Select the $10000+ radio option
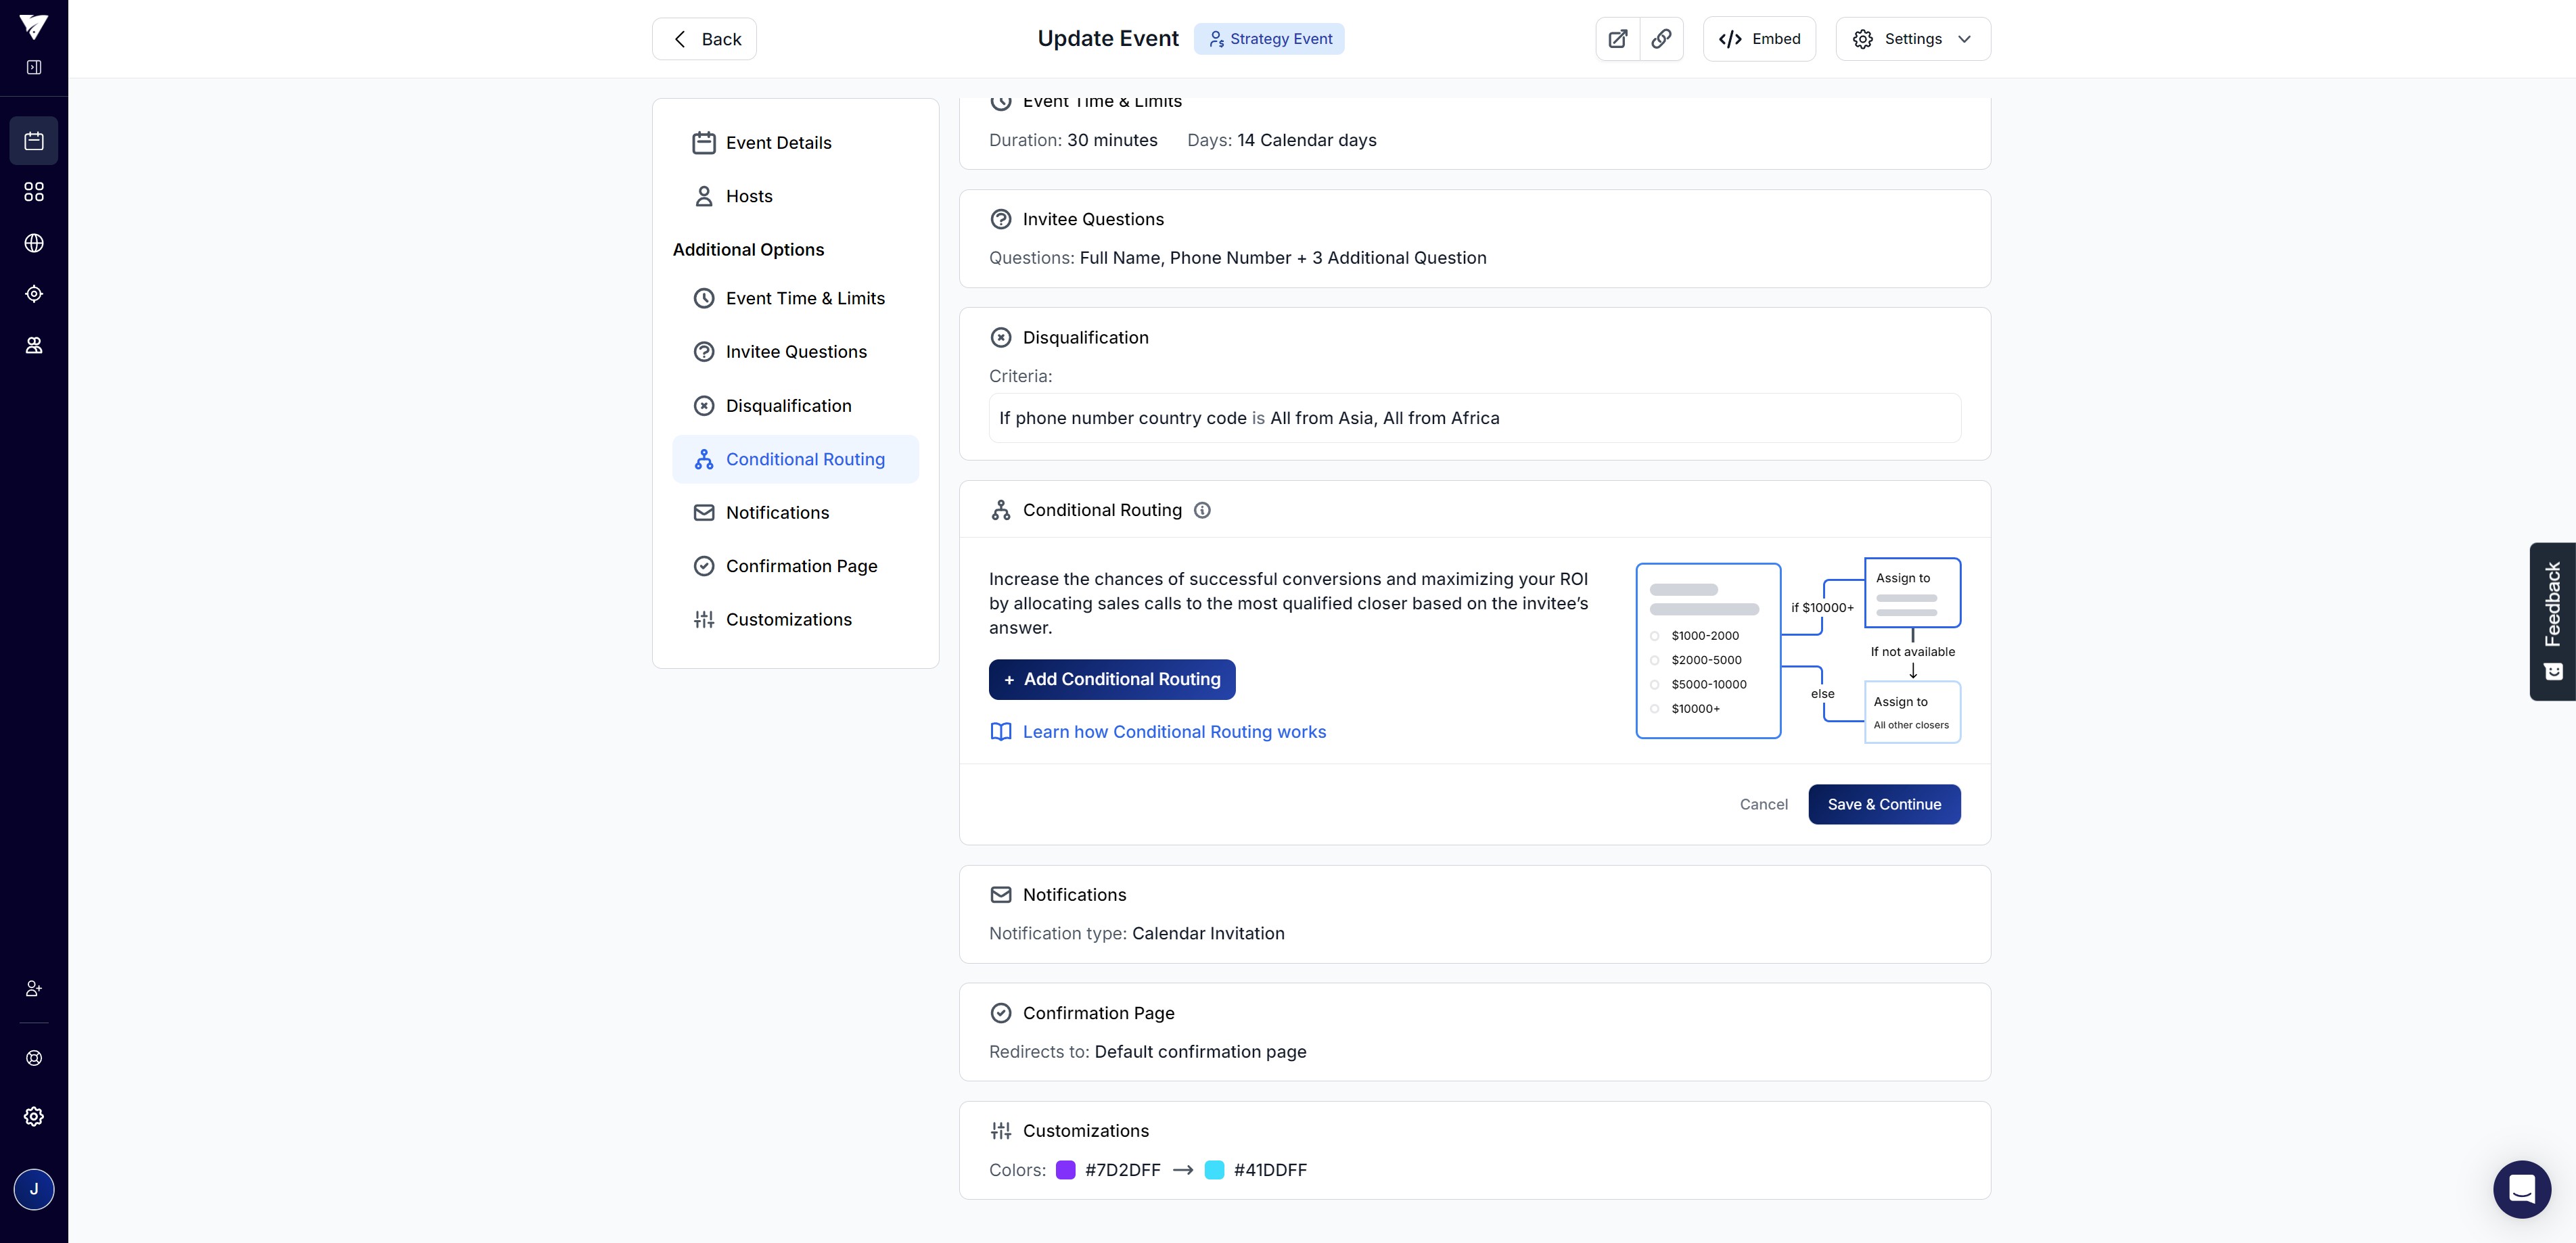The height and width of the screenshot is (1243, 2576). pos(1654,709)
